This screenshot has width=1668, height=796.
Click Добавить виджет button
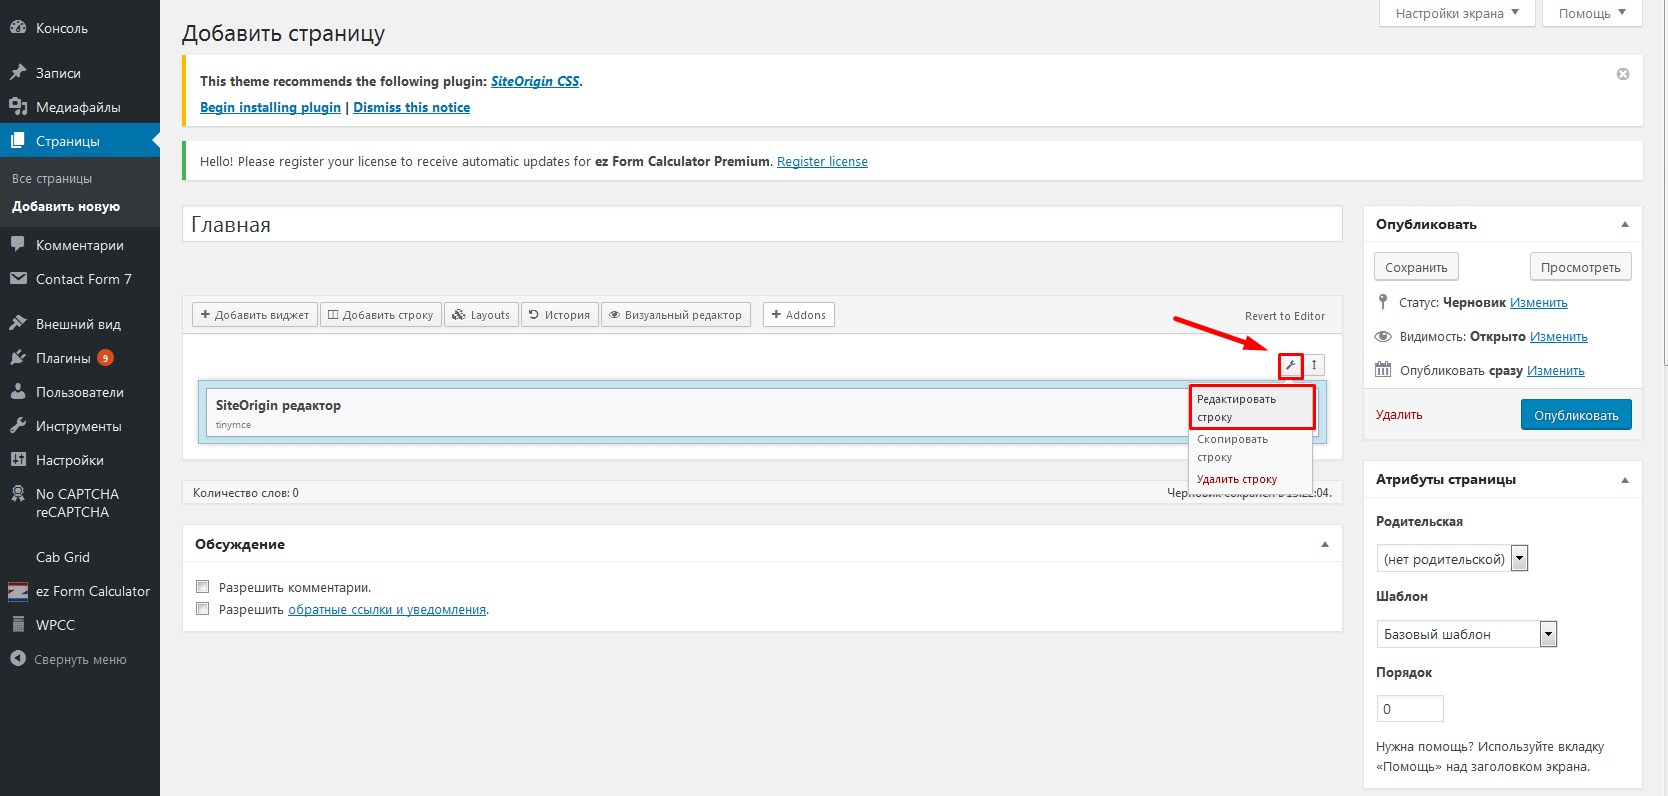tap(255, 315)
